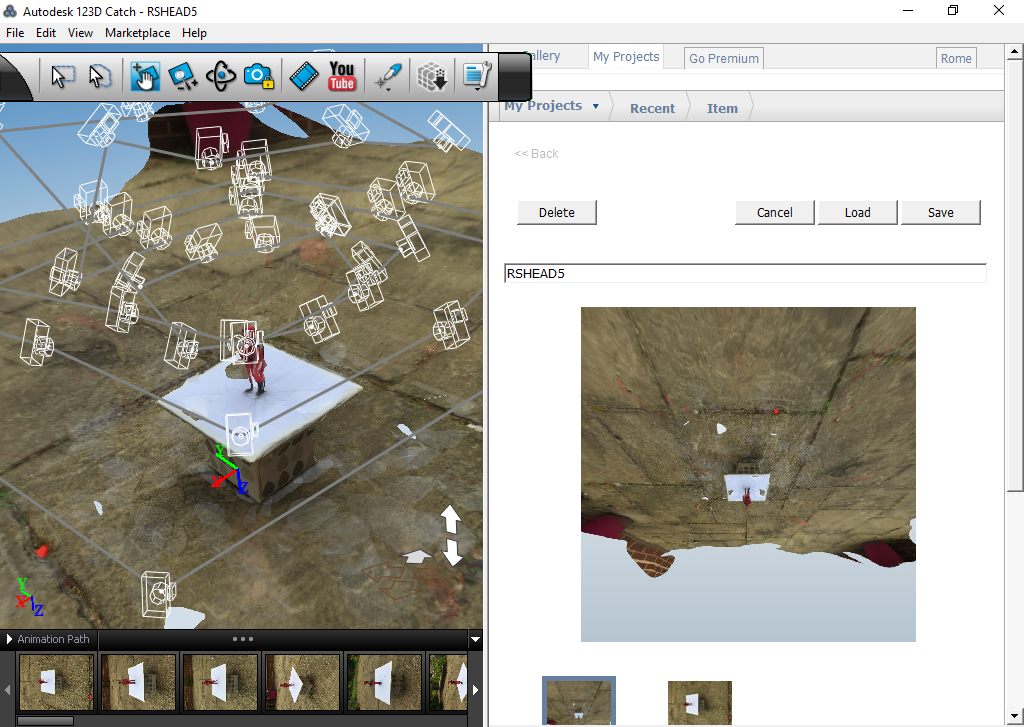
Task: Click the small sideways navigation arrow in viewport
Action: click(417, 557)
